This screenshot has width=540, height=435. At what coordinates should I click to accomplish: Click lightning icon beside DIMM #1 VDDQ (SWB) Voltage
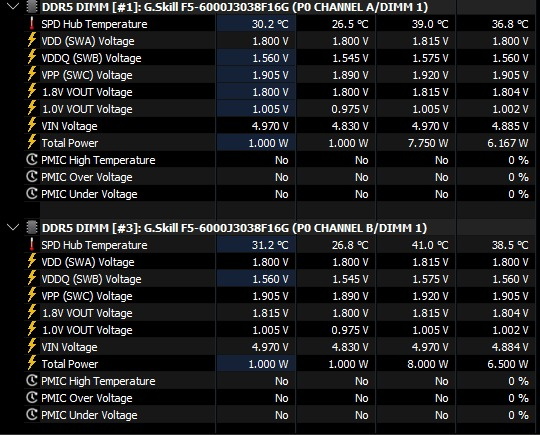pos(32,57)
